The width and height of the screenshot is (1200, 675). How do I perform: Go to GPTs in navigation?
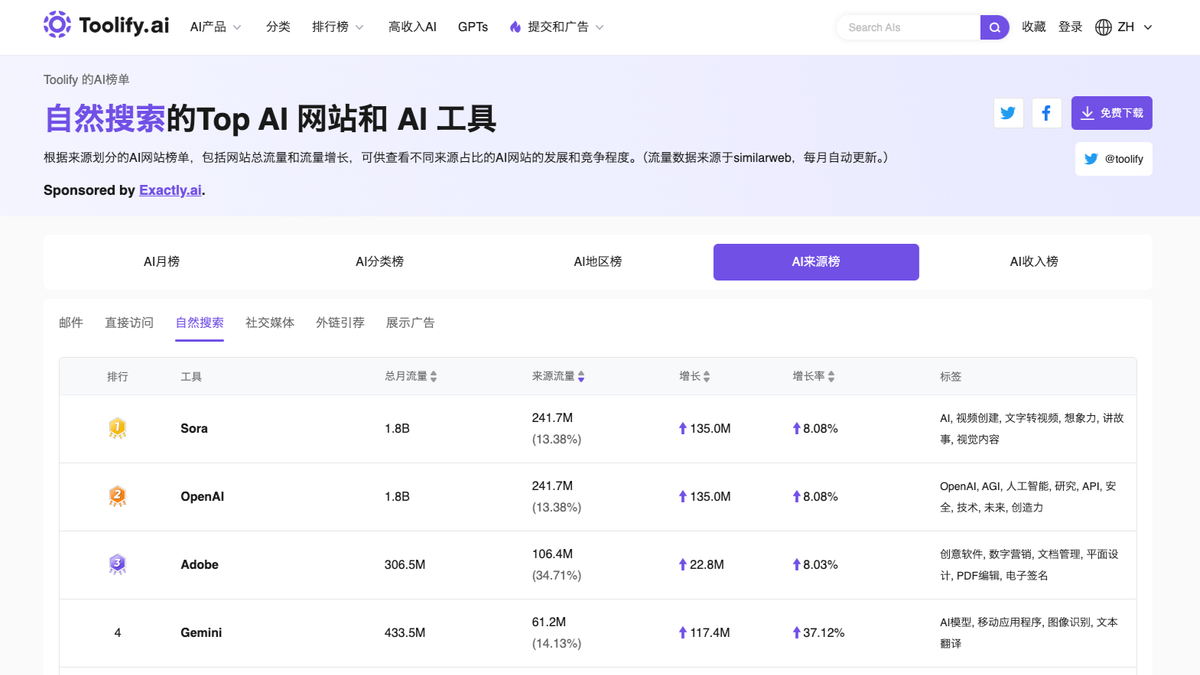(473, 27)
